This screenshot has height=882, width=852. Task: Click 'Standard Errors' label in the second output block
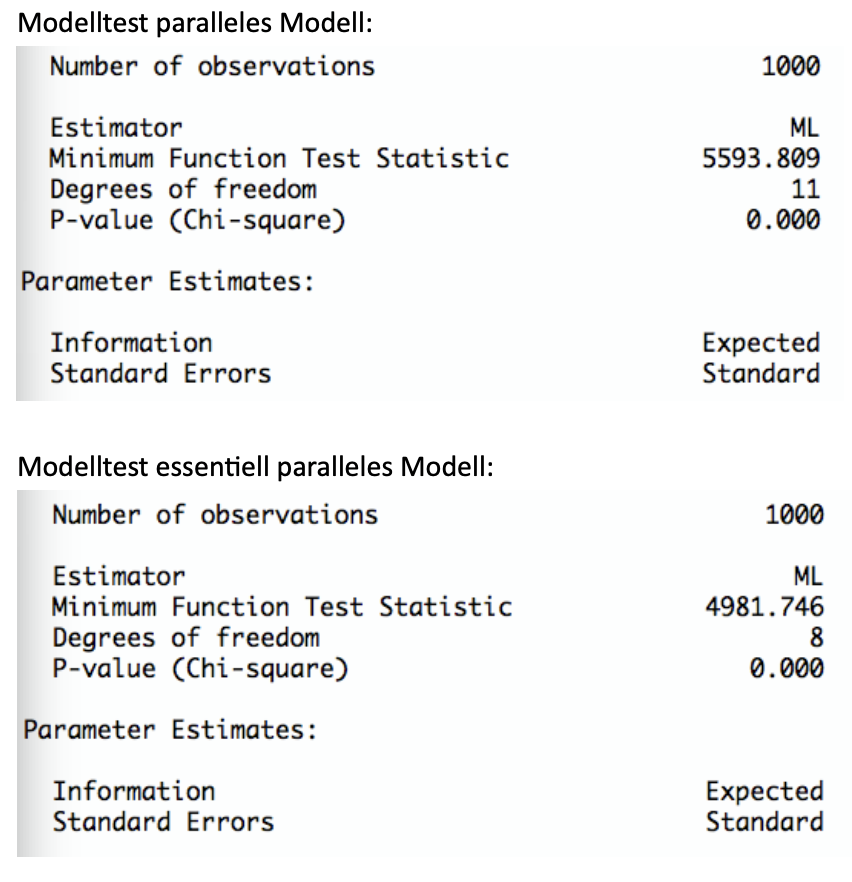(x=163, y=822)
